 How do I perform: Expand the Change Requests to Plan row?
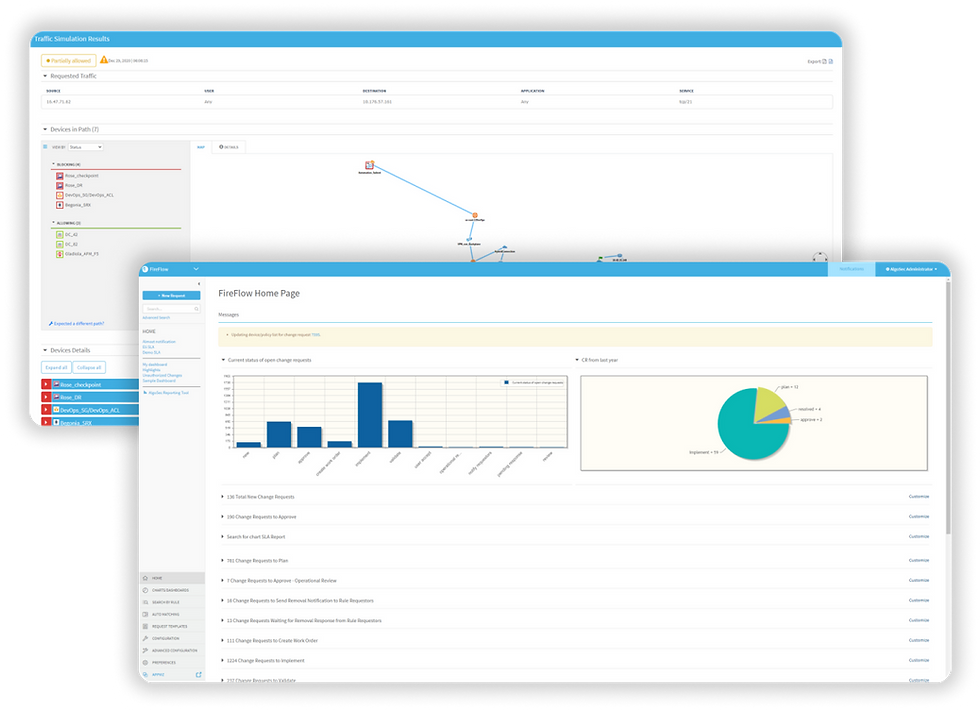click(222, 560)
